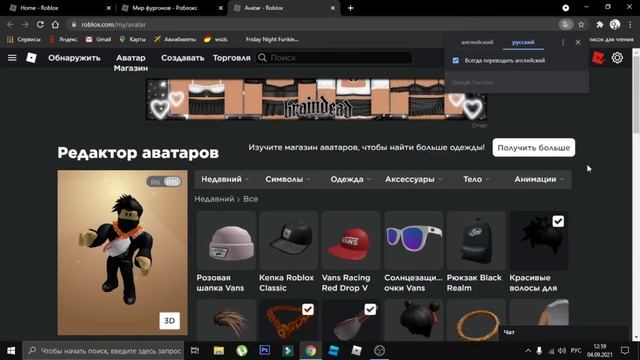The width and height of the screenshot is (640, 360).
Task: Click the search magnifier icon
Action: tap(262, 58)
